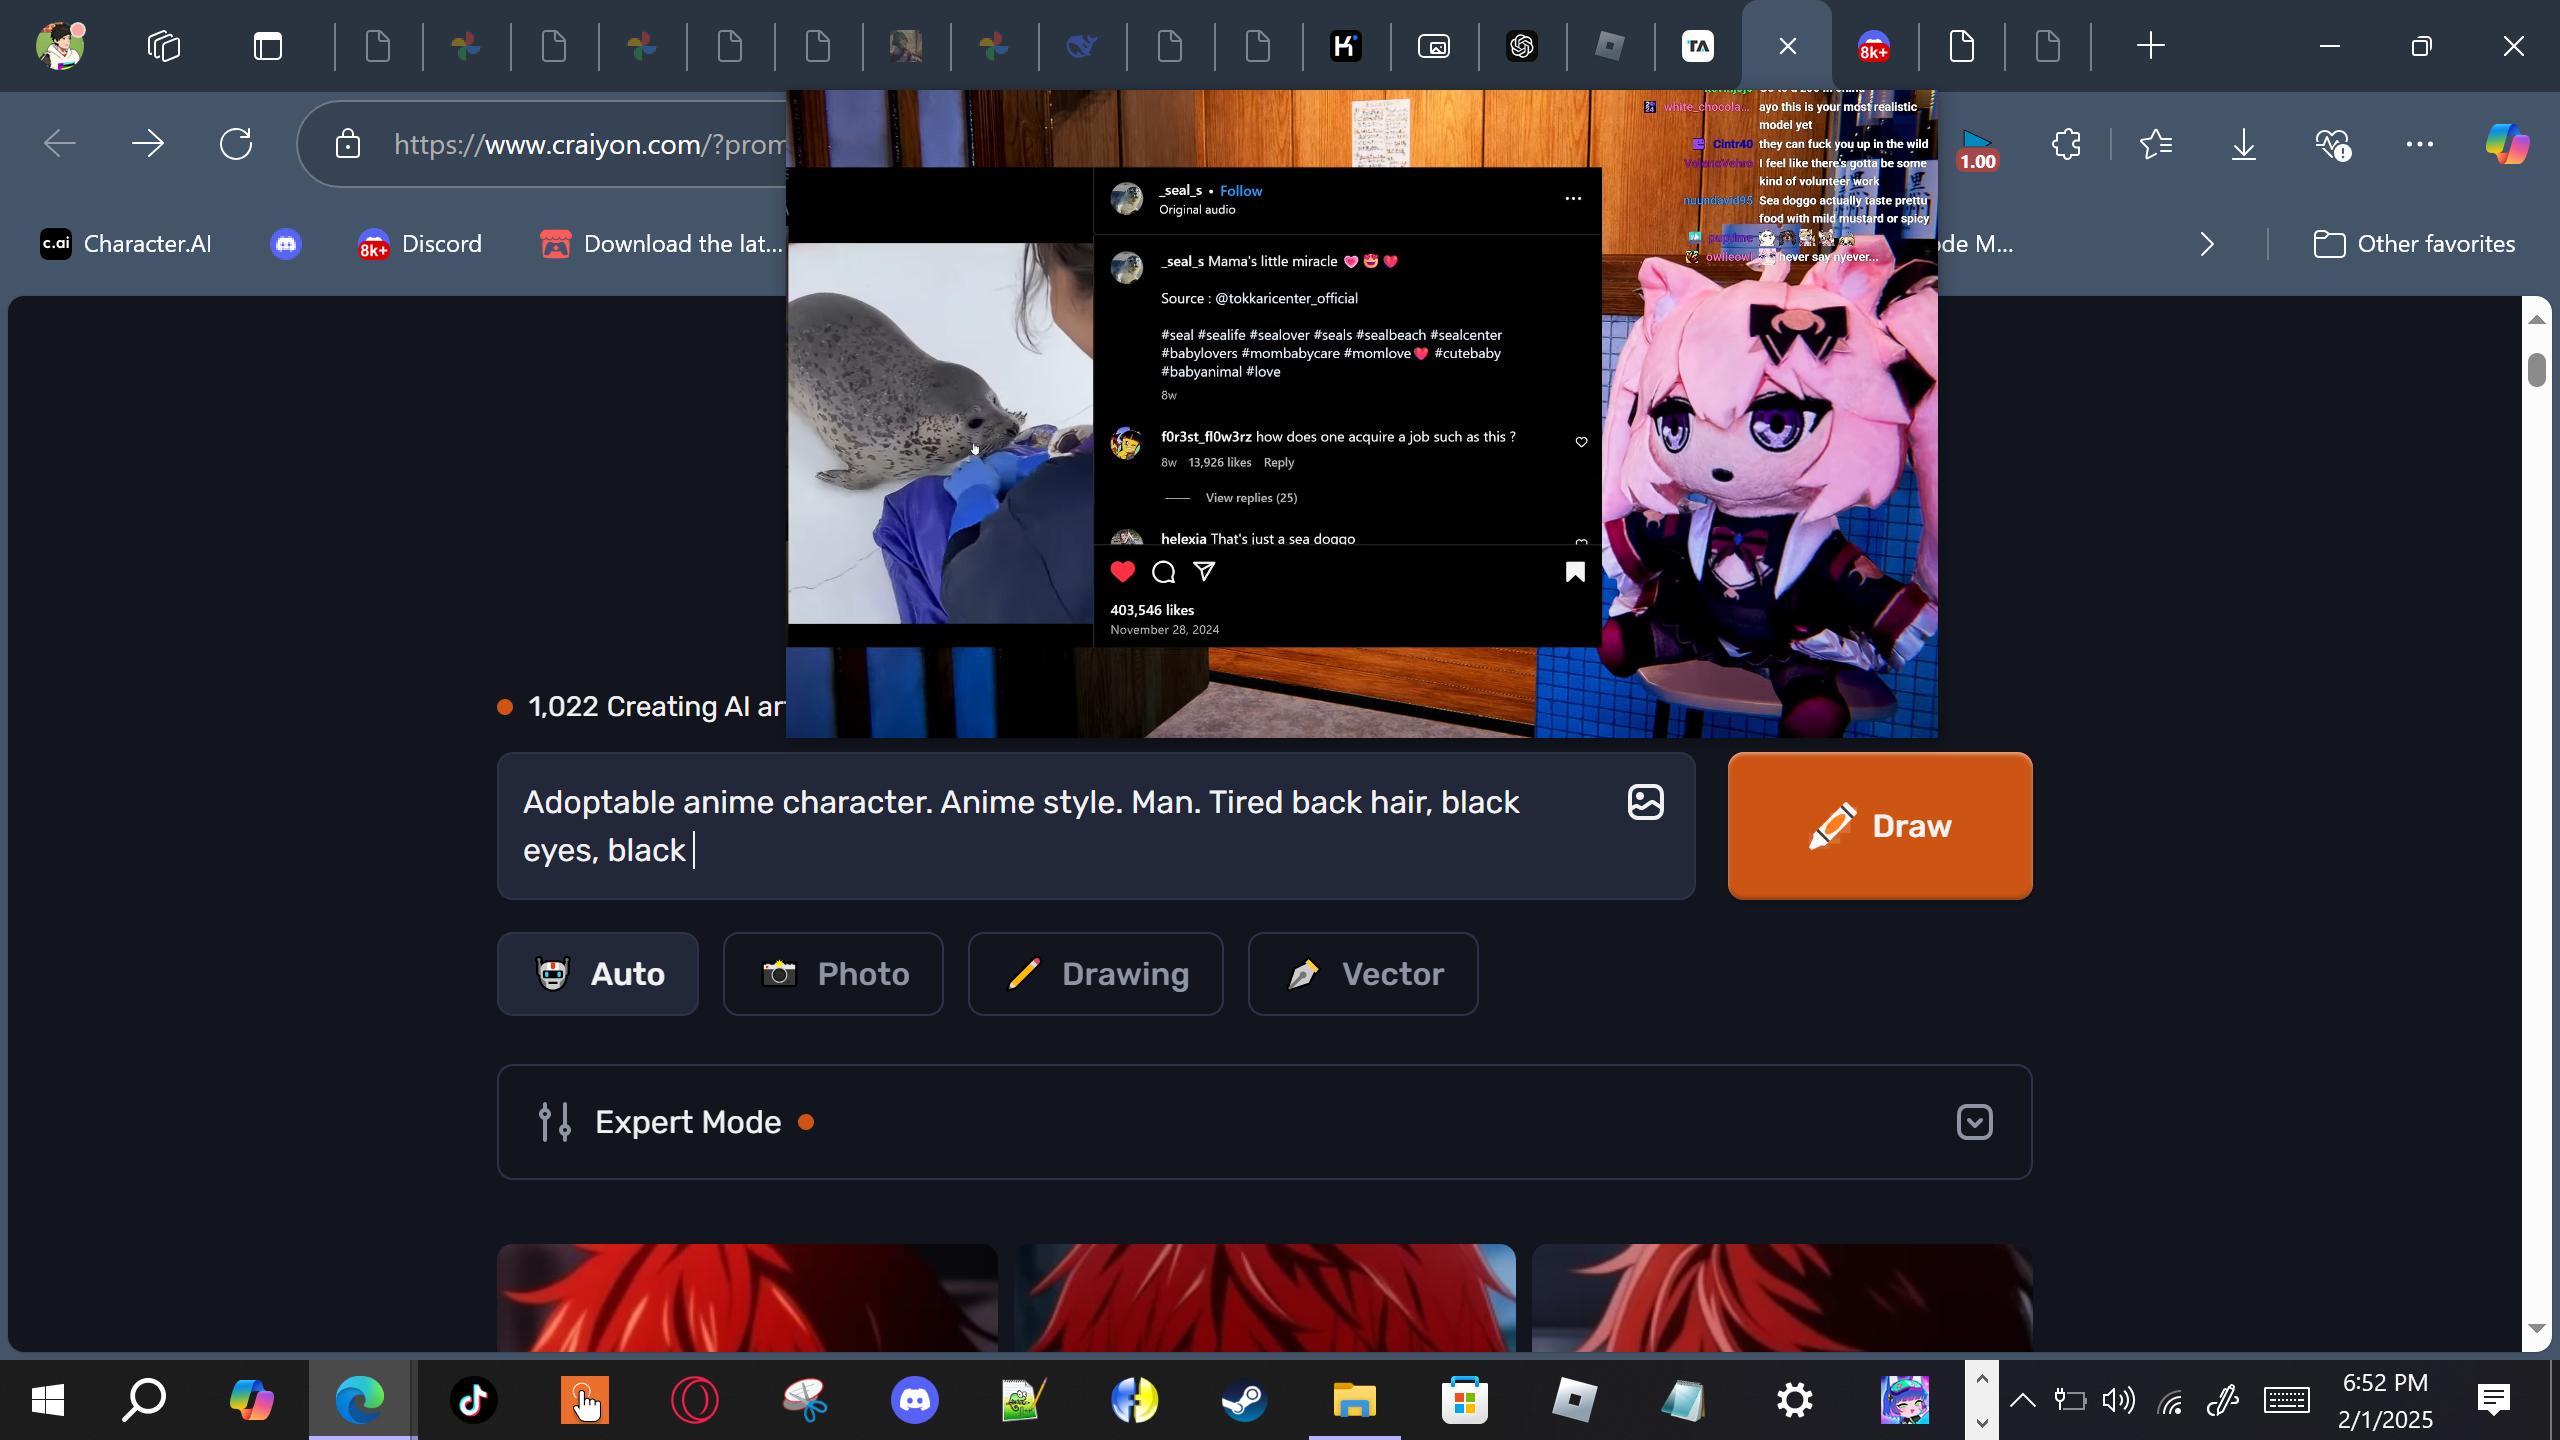Click the share paper-plane icon on the post
Screen dimensions: 2560x1440
pyautogui.click(x=1204, y=572)
